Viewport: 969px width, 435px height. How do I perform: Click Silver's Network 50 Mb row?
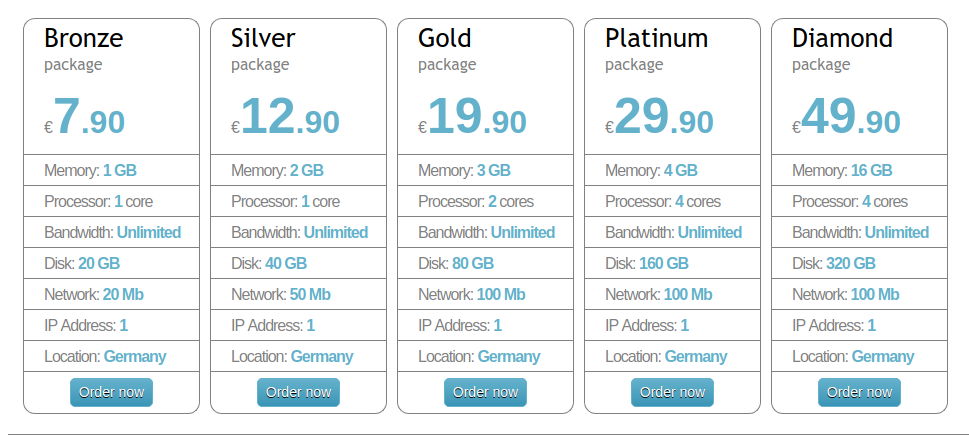coord(298,294)
